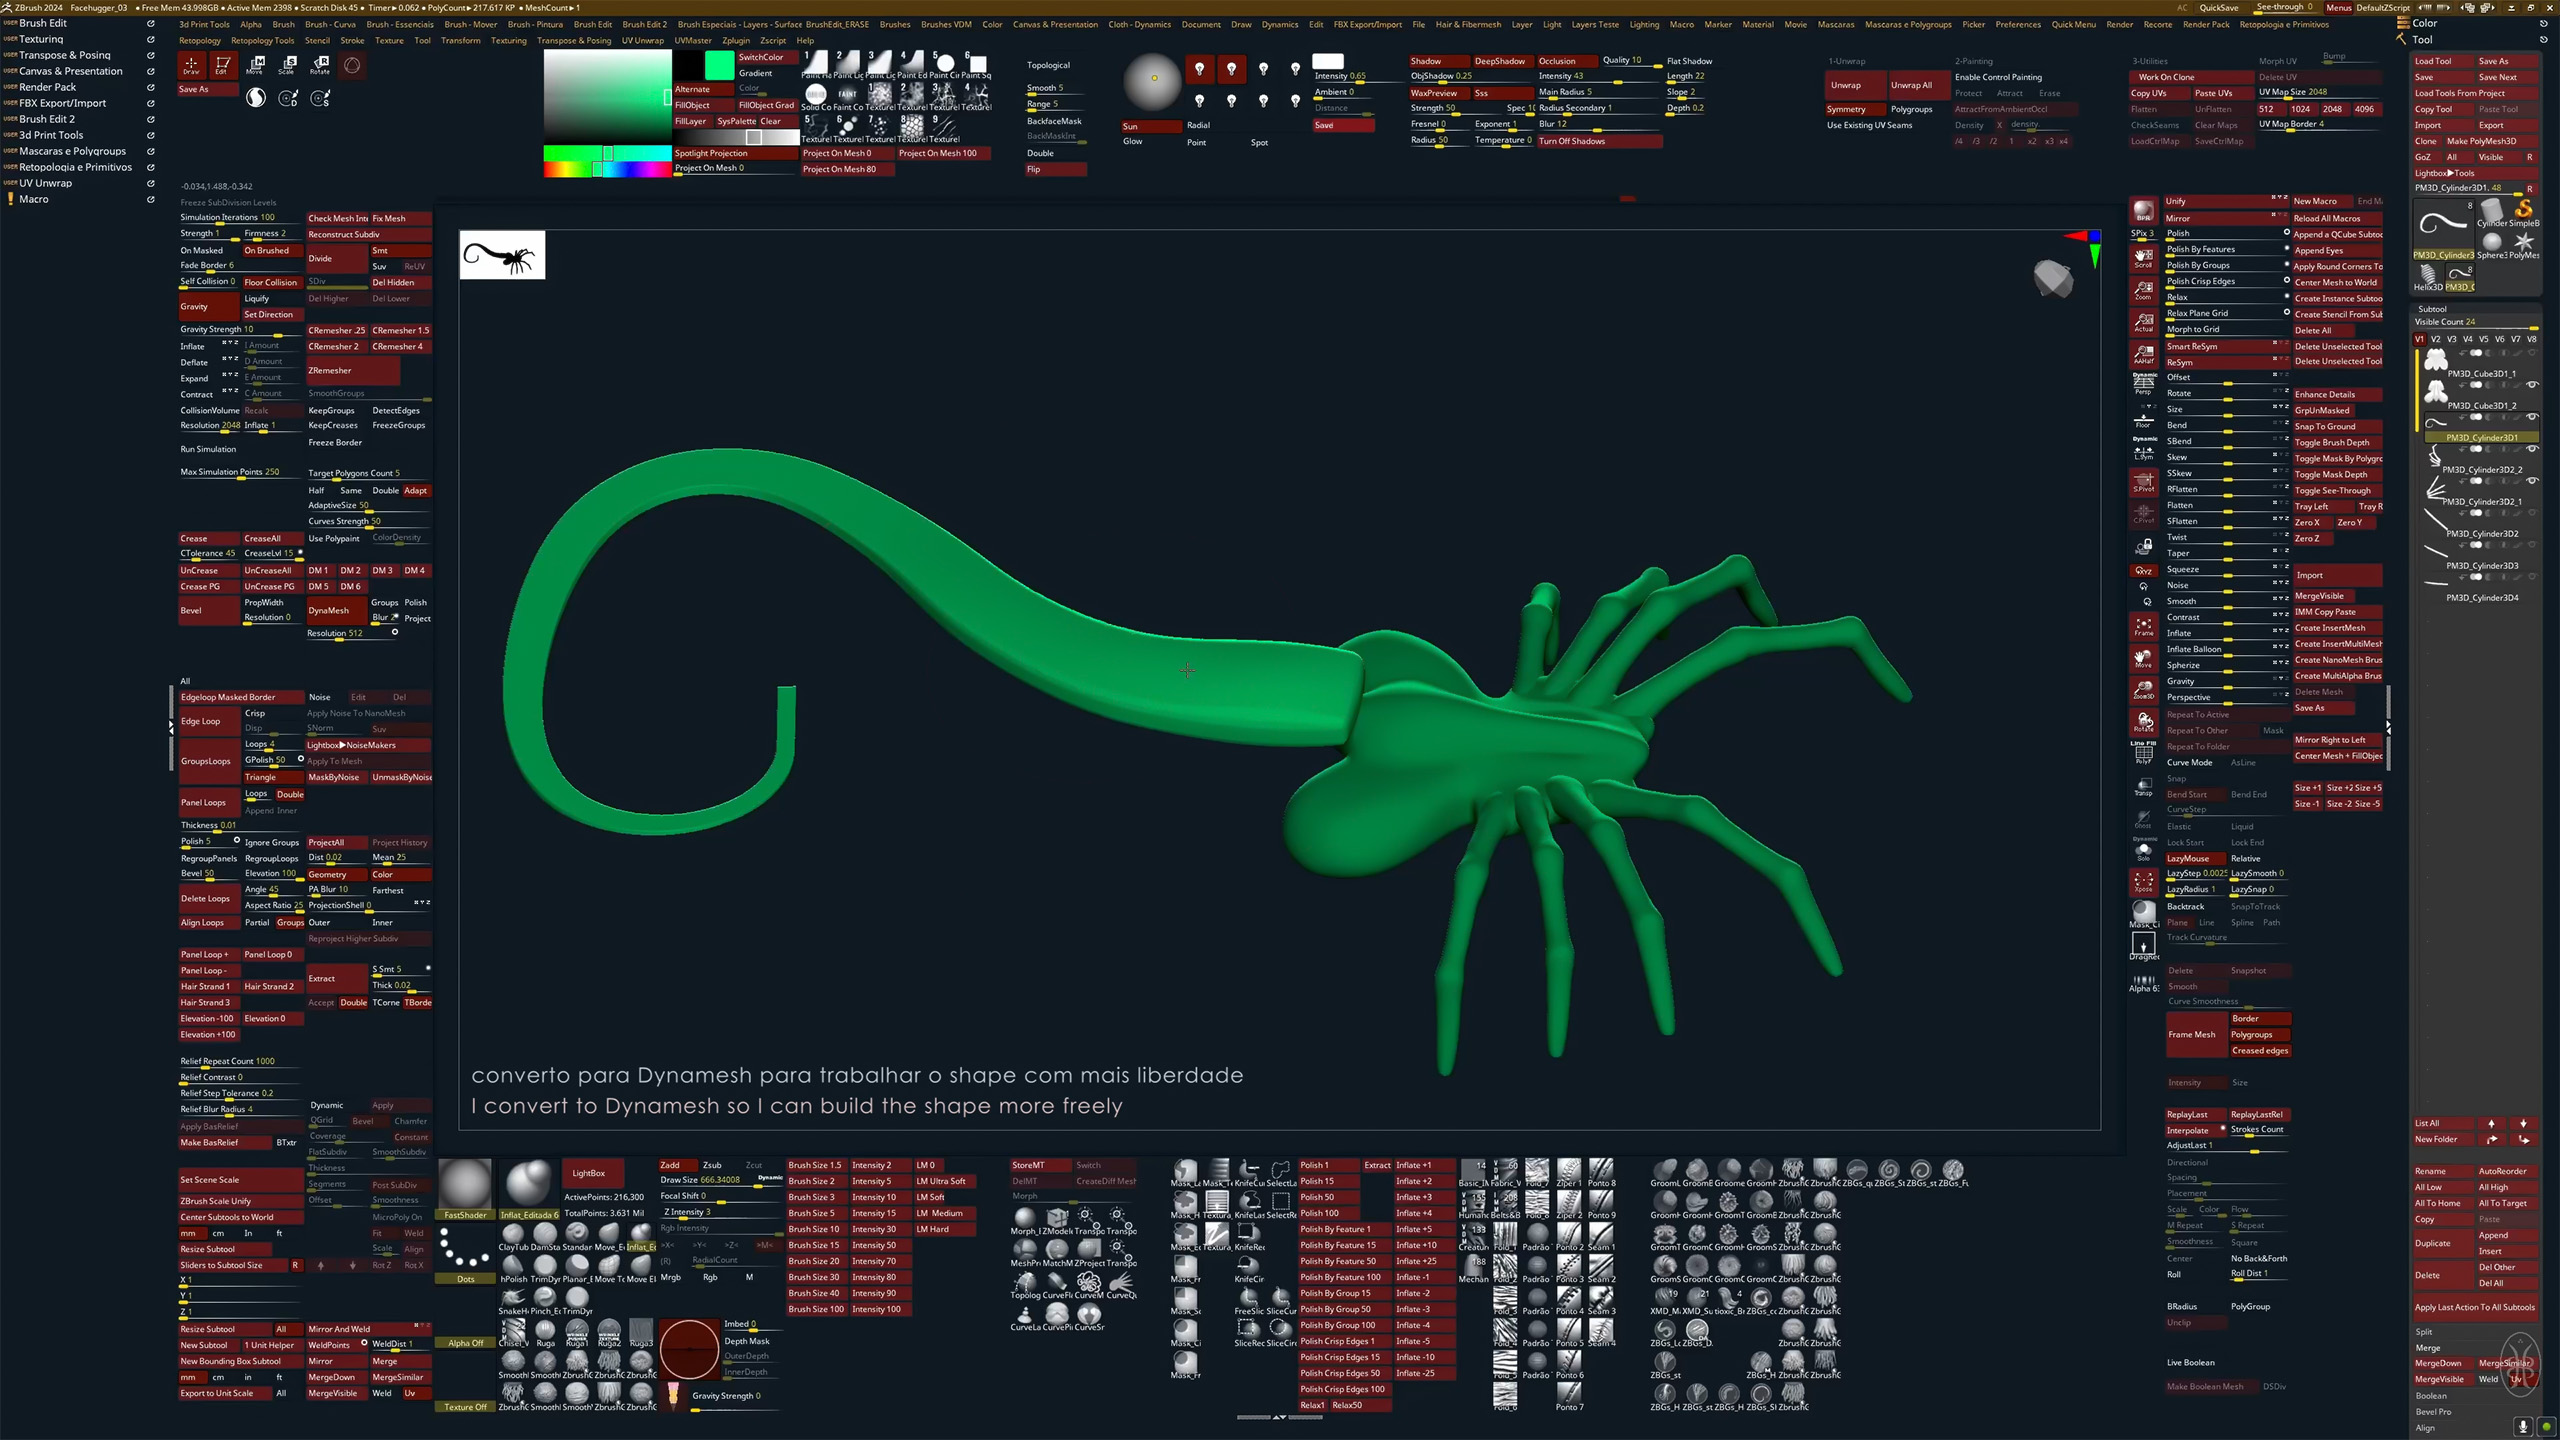The width and height of the screenshot is (2560, 1440).
Task: Click the AAHalf icon
Action: tap(2143, 355)
